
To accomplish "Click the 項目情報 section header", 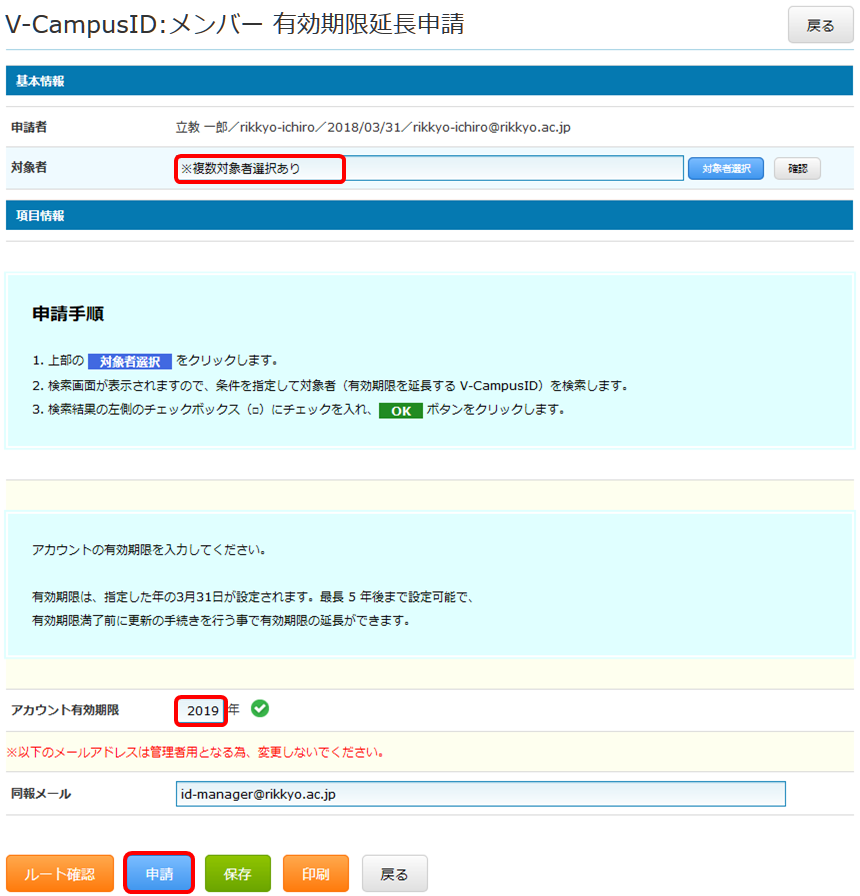I will (x=429, y=215).
